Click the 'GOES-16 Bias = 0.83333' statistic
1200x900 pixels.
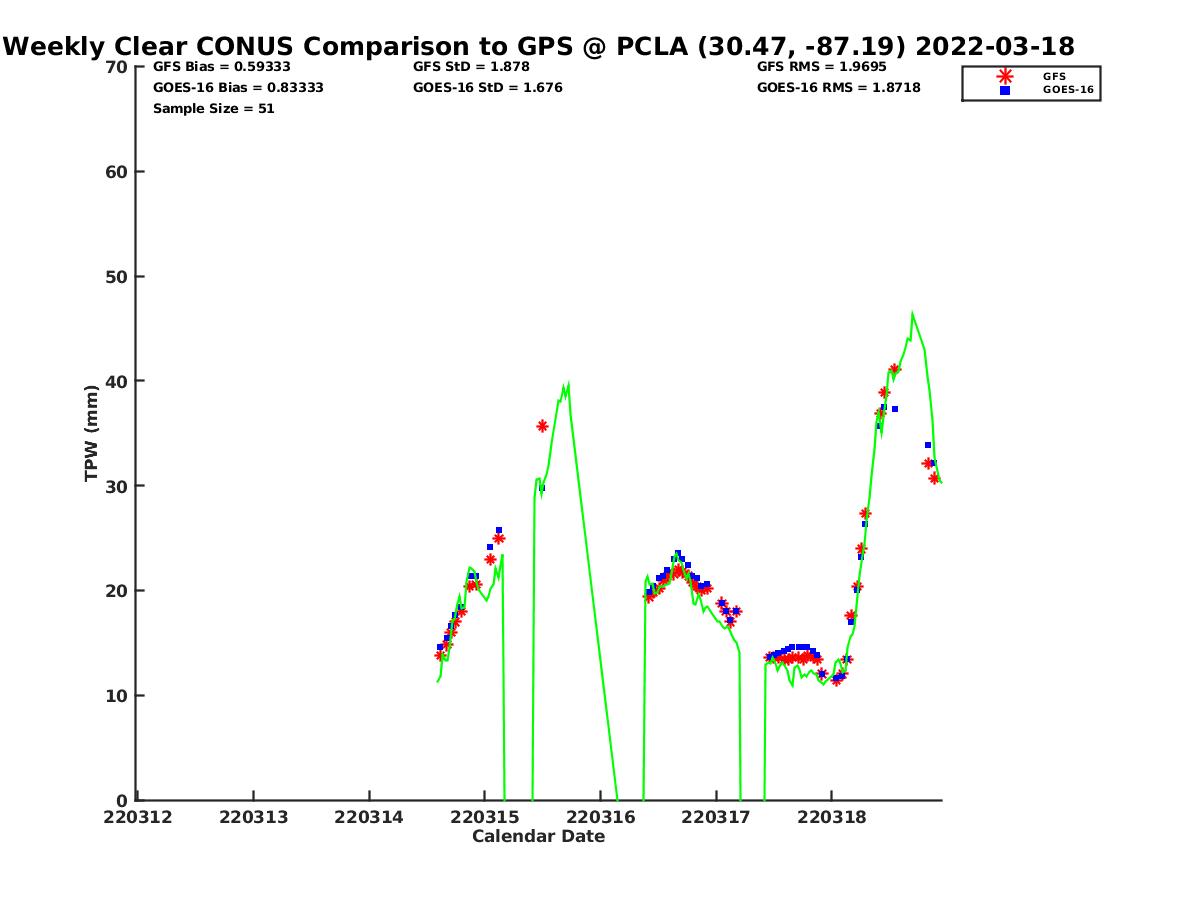(x=238, y=88)
